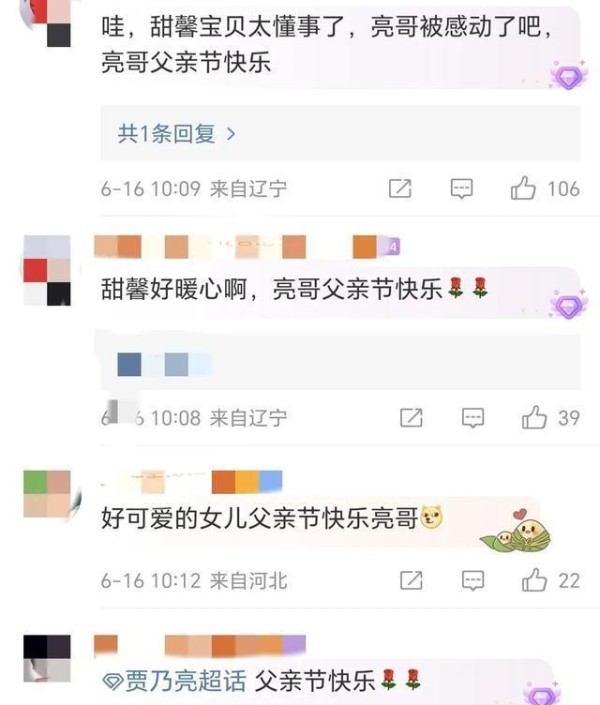Image resolution: width=600 pixels, height=705 pixels.
Task: Like the comment with 39 likes
Action: [x=534, y=417]
